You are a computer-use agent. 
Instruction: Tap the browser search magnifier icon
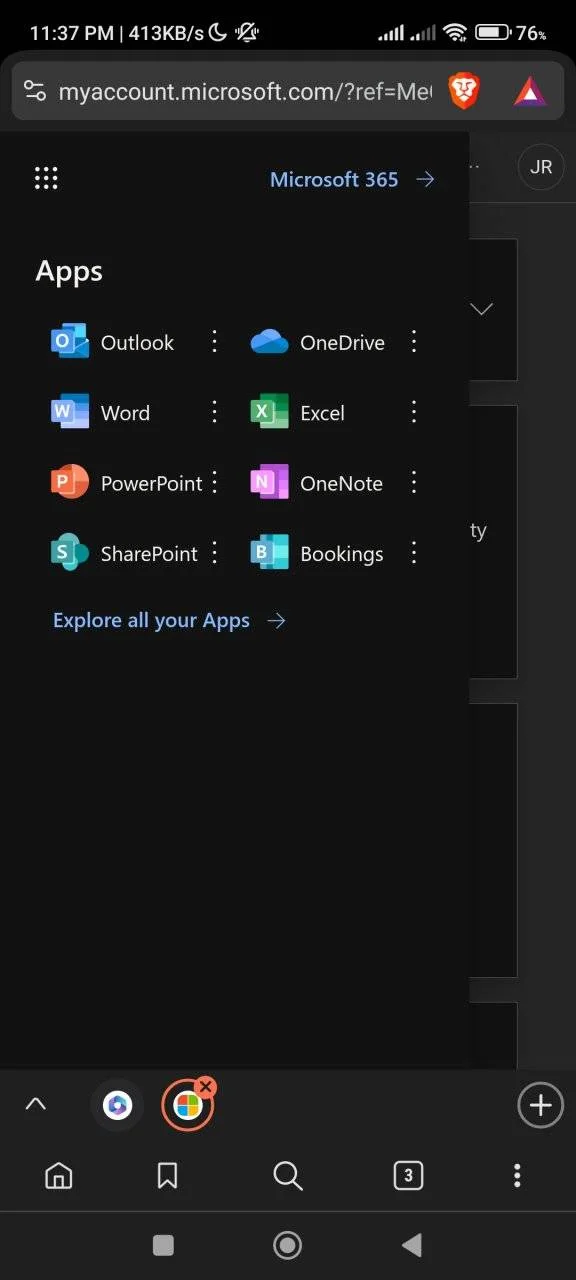(288, 1176)
